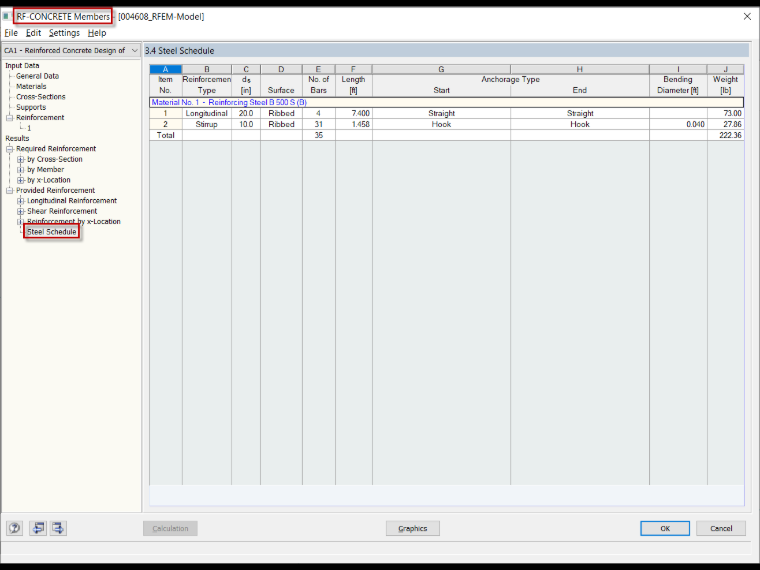Select General Data in the tree
Screen dimensions: 760x570
coord(37,76)
